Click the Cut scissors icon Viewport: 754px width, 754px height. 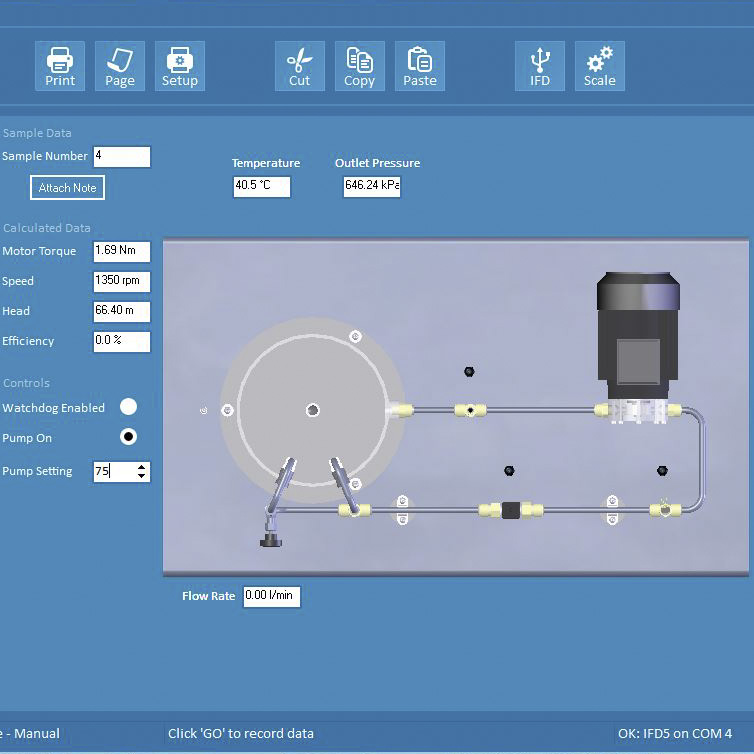click(x=299, y=66)
